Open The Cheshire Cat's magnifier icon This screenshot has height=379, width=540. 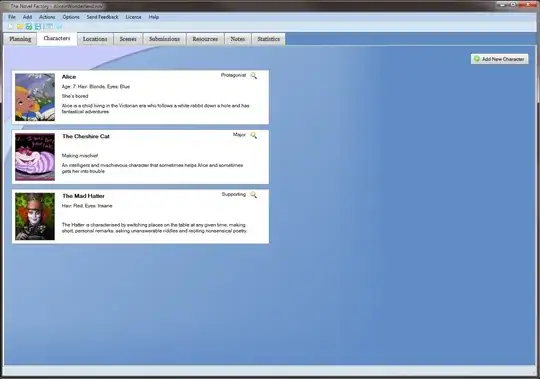pos(253,135)
